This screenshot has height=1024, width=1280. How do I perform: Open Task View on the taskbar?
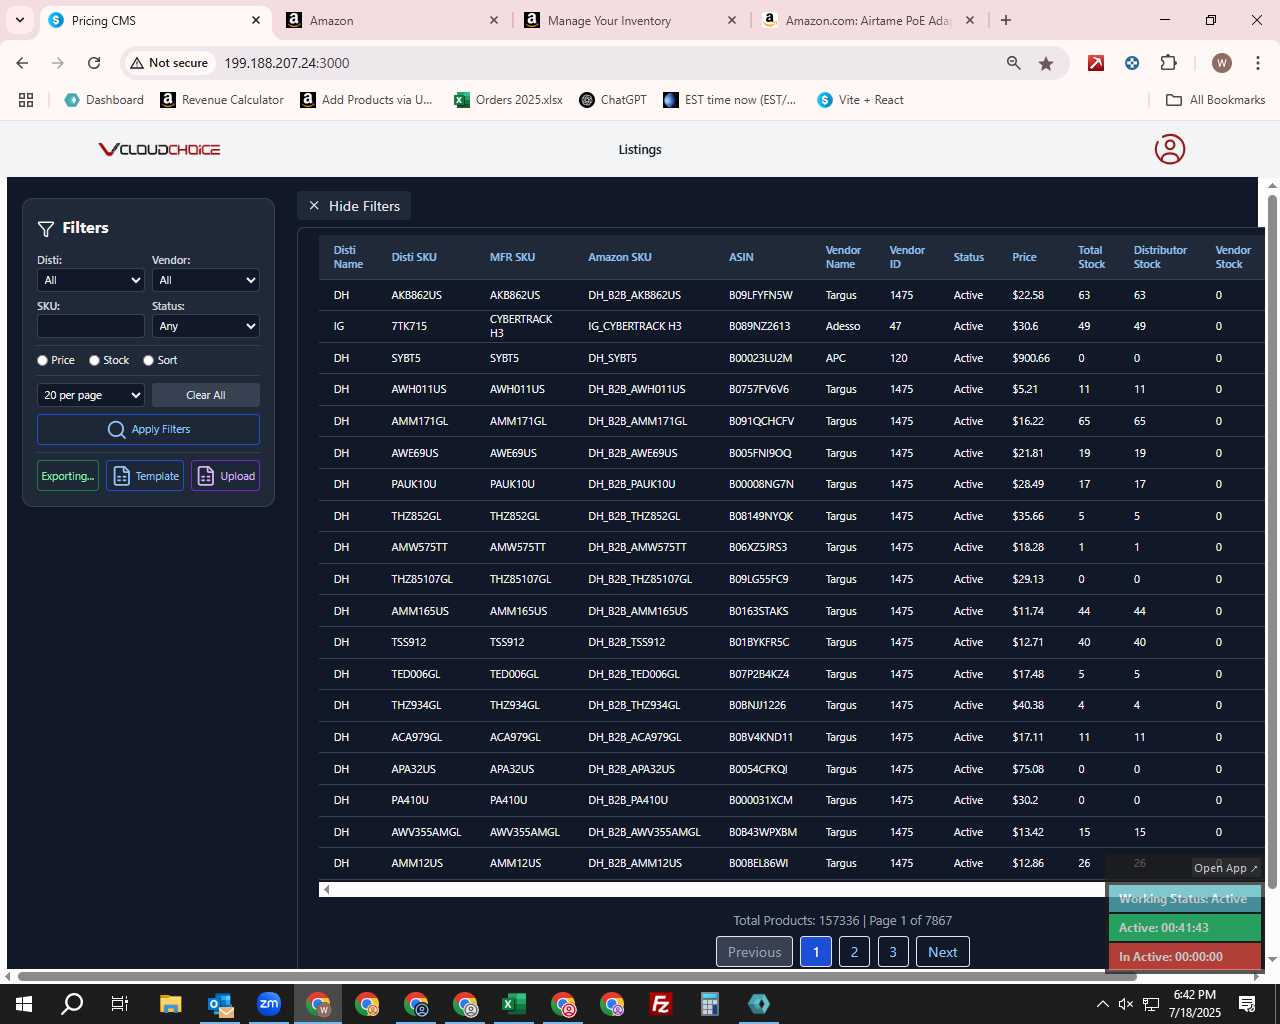pyautogui.click(x=120, y=1004)
